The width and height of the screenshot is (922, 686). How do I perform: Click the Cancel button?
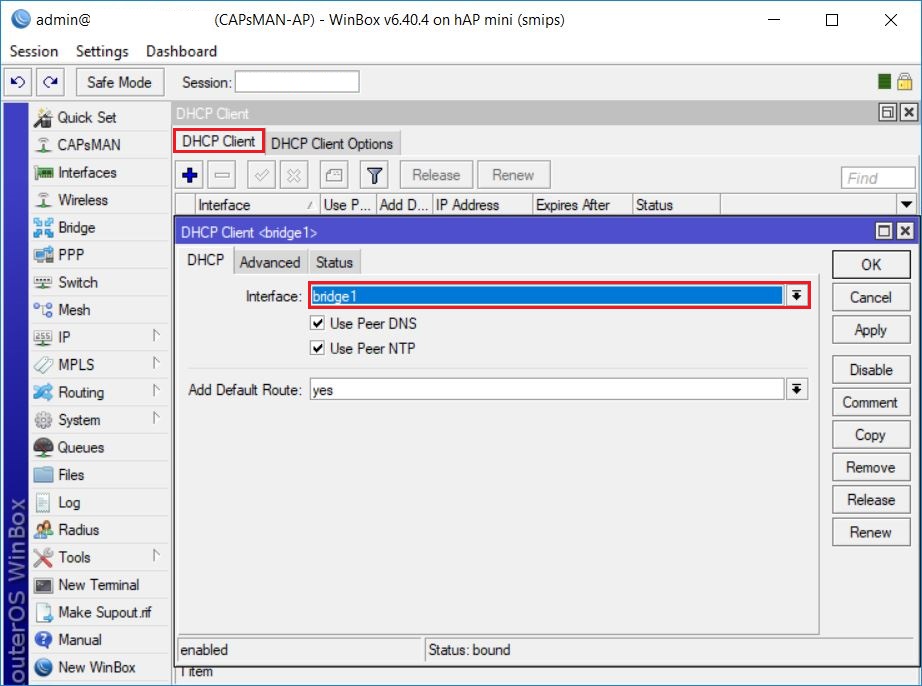871,297
